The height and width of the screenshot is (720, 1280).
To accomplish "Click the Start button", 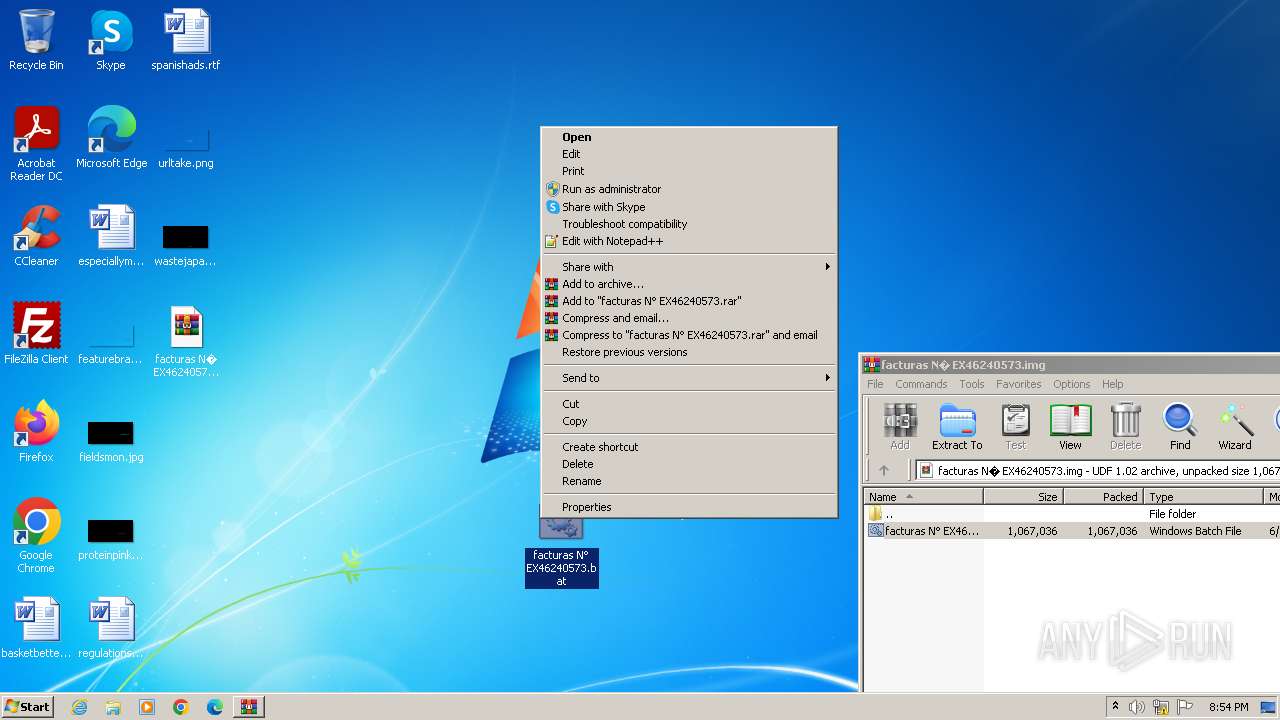I will (x=27, y=707).
